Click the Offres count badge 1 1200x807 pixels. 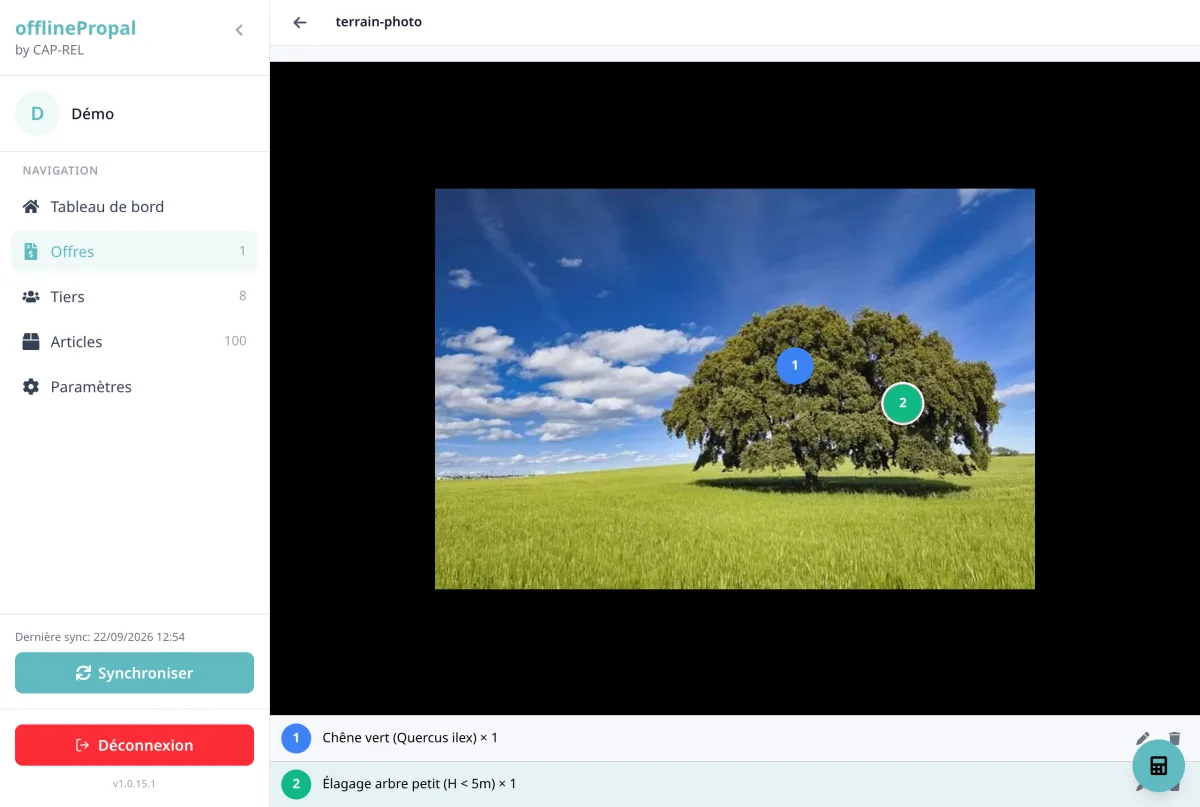(x=242, y=252)
